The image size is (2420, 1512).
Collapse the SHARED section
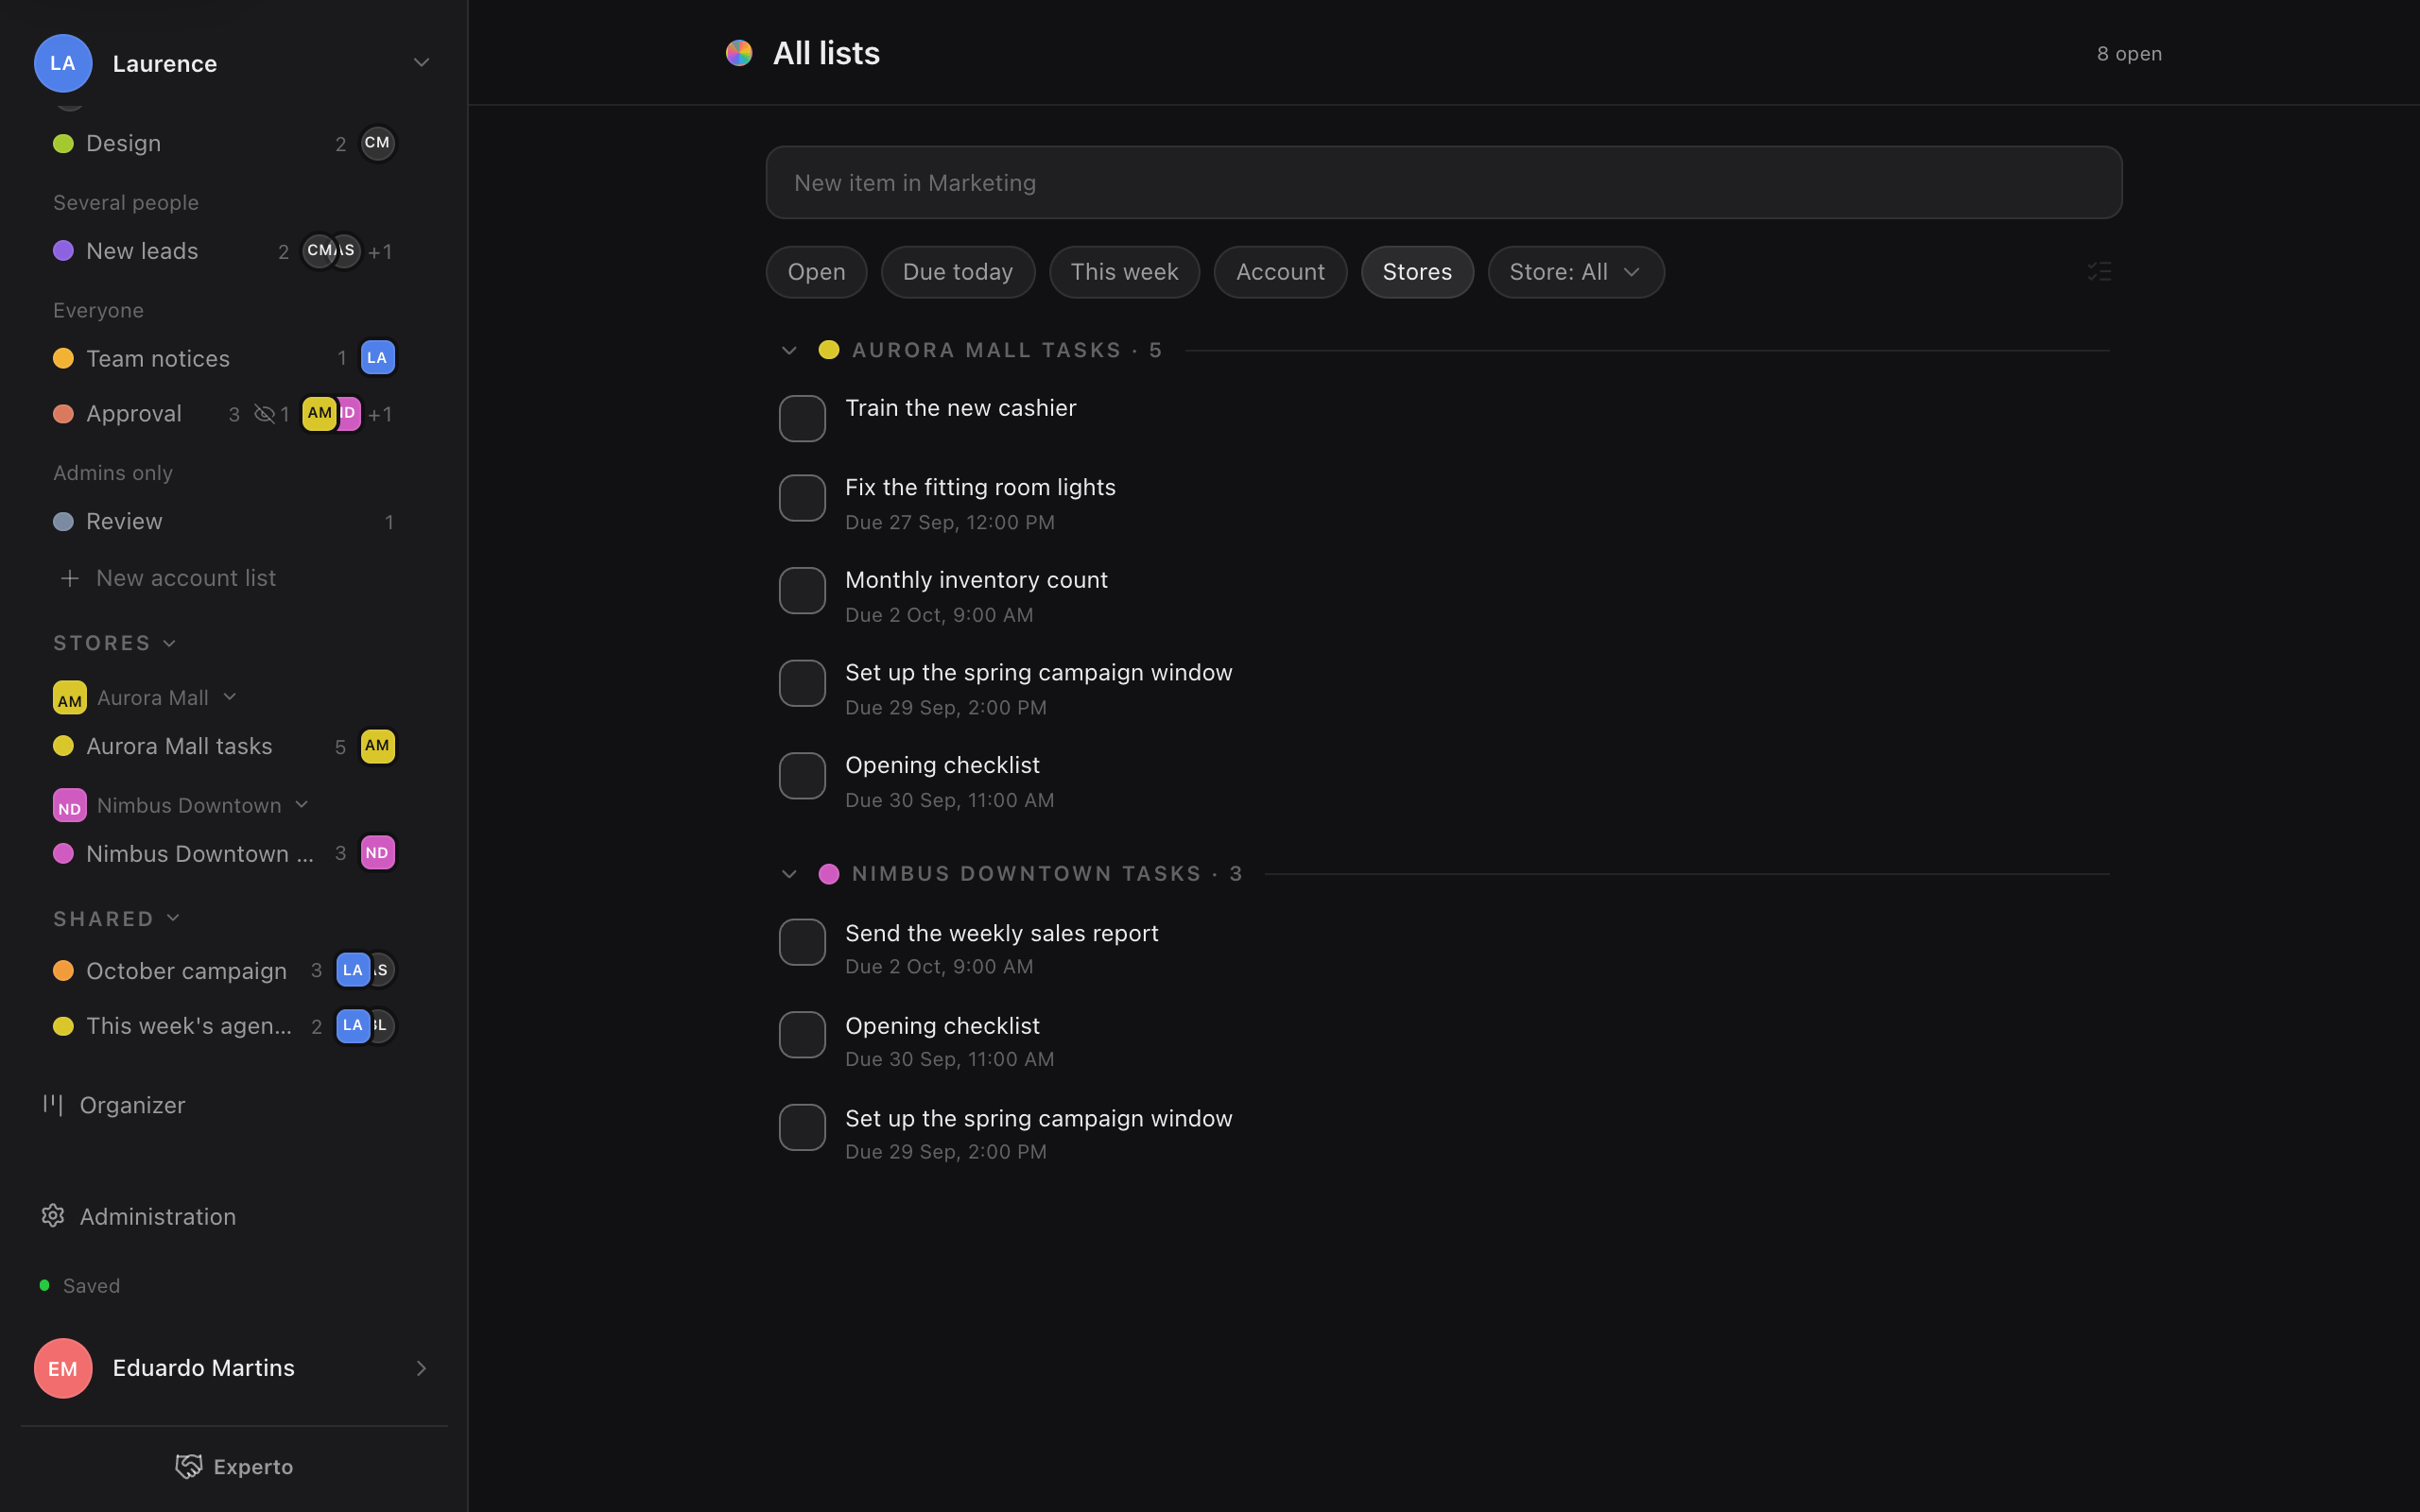point(173,918)
